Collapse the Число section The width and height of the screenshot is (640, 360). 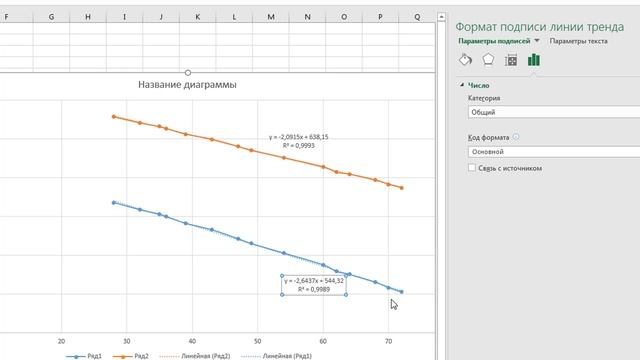click(462, 85)
